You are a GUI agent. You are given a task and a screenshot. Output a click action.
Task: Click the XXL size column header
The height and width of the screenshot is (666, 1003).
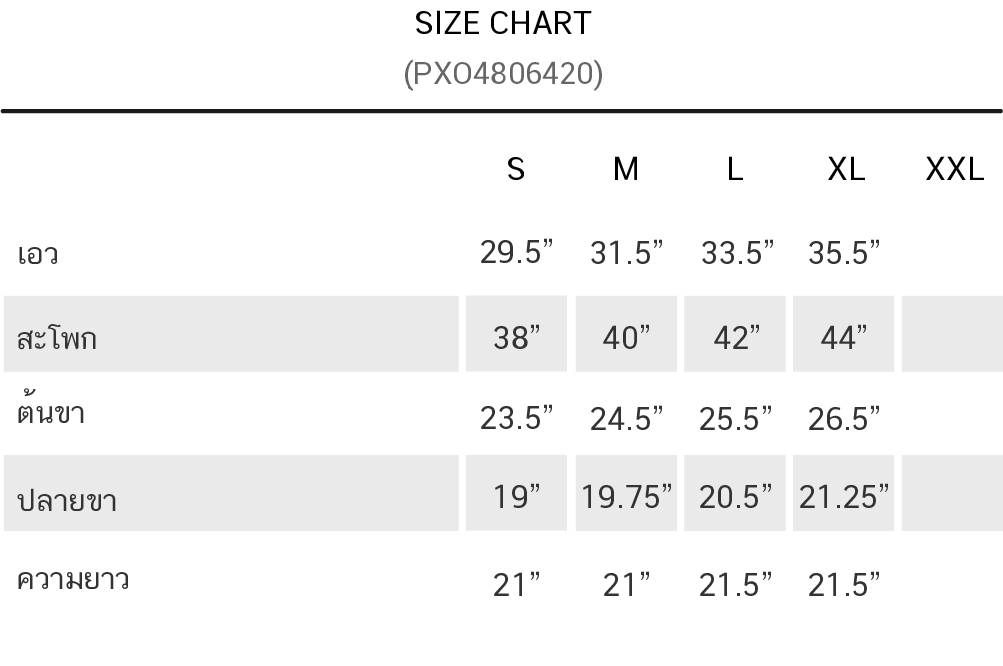tap(954, 169)
